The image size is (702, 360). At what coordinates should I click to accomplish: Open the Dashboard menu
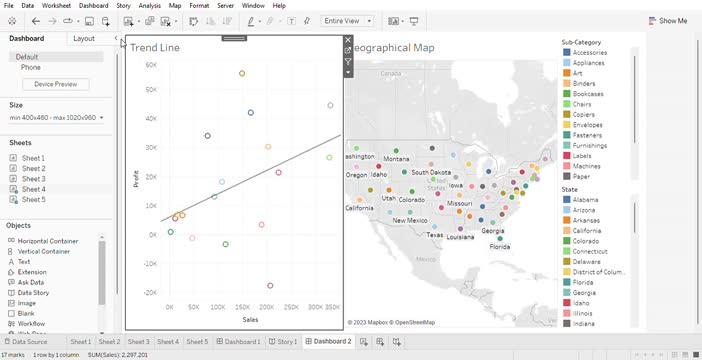coord(94,6)
